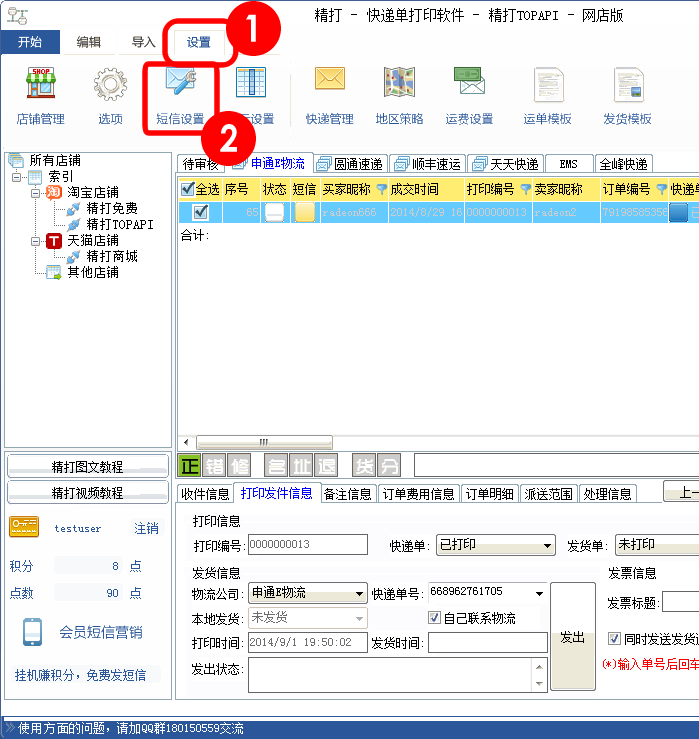Open 快递管理 envelope icon
The height and width of the screenshot is (739, 699).
point(330,79)
